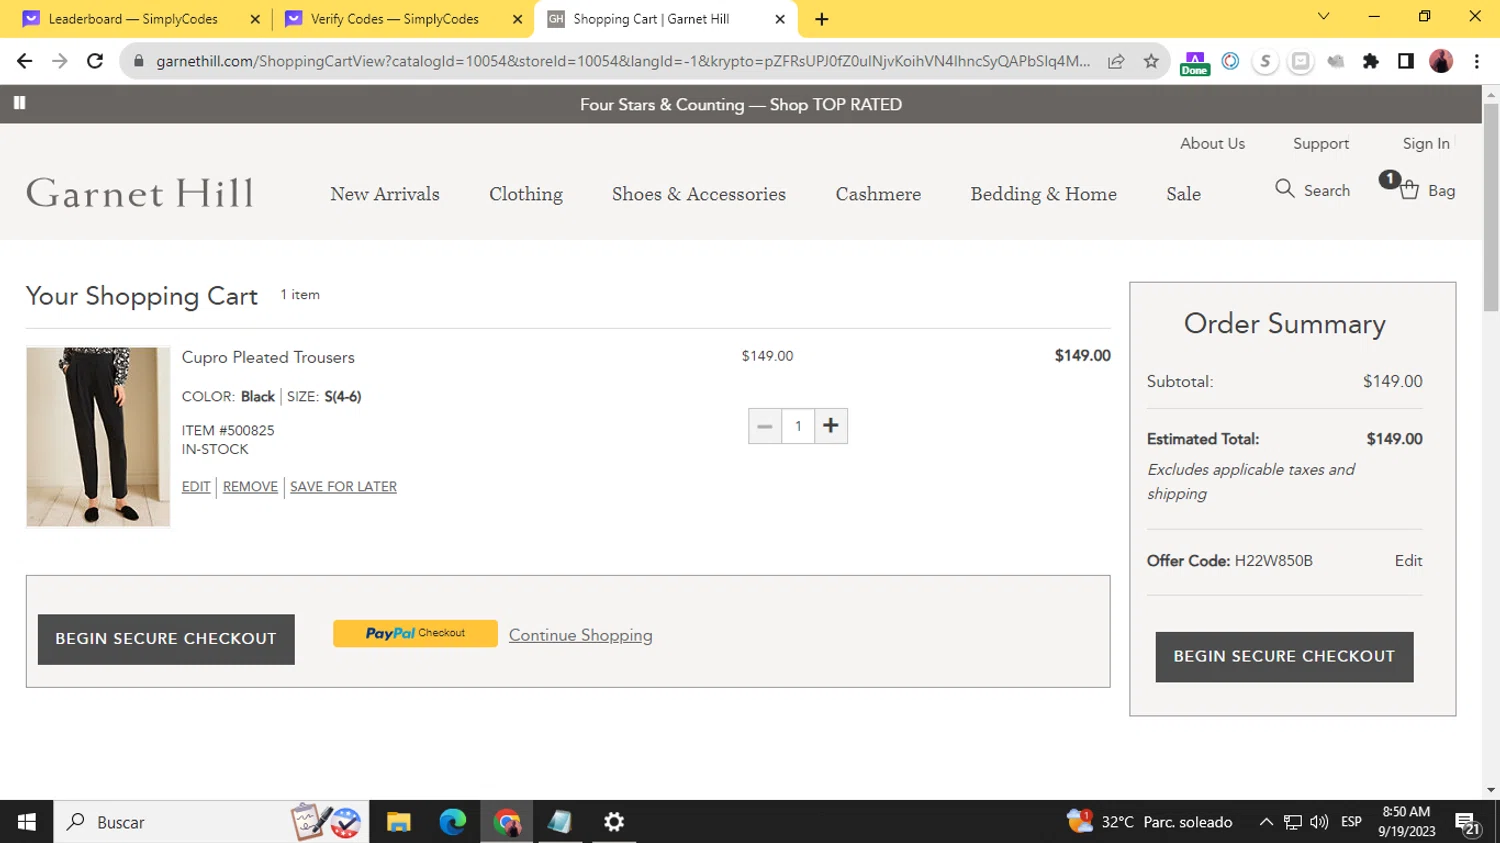Open Support link

[x=1321, y=143]
